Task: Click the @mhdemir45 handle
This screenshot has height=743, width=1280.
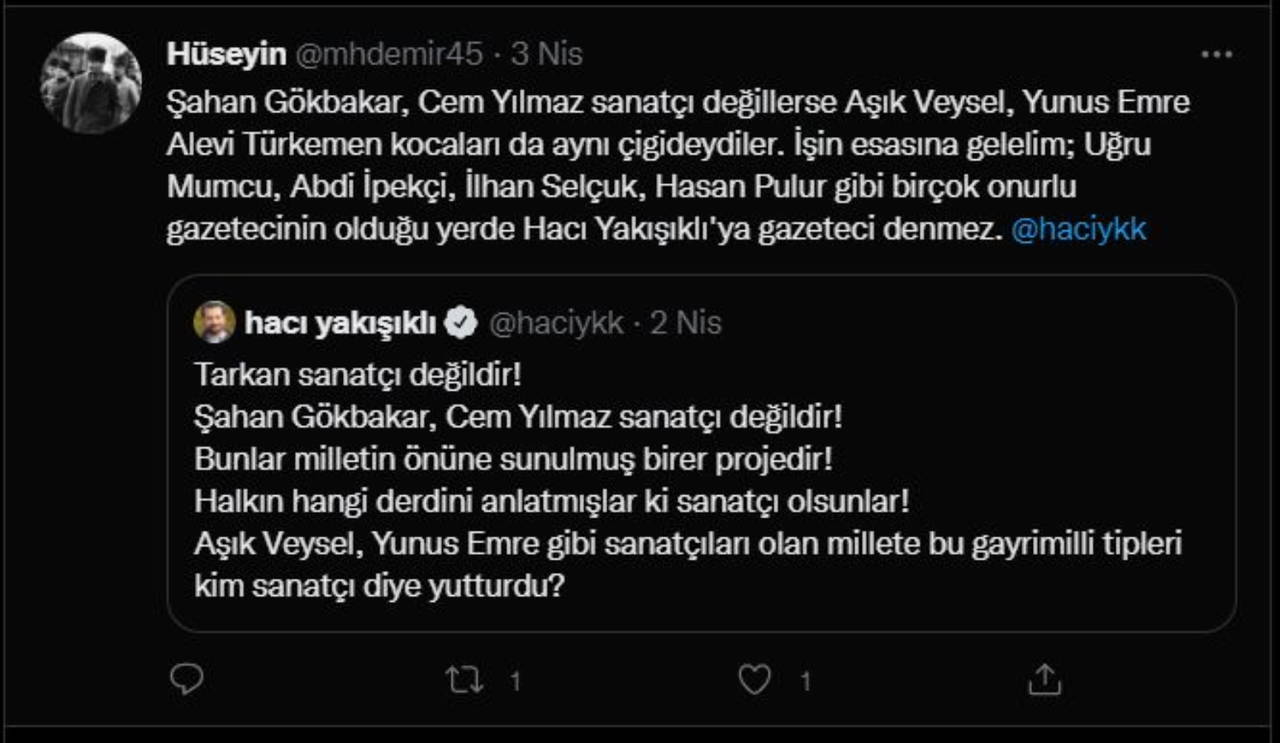Action: pyautogui.click(x=388, y=54)
